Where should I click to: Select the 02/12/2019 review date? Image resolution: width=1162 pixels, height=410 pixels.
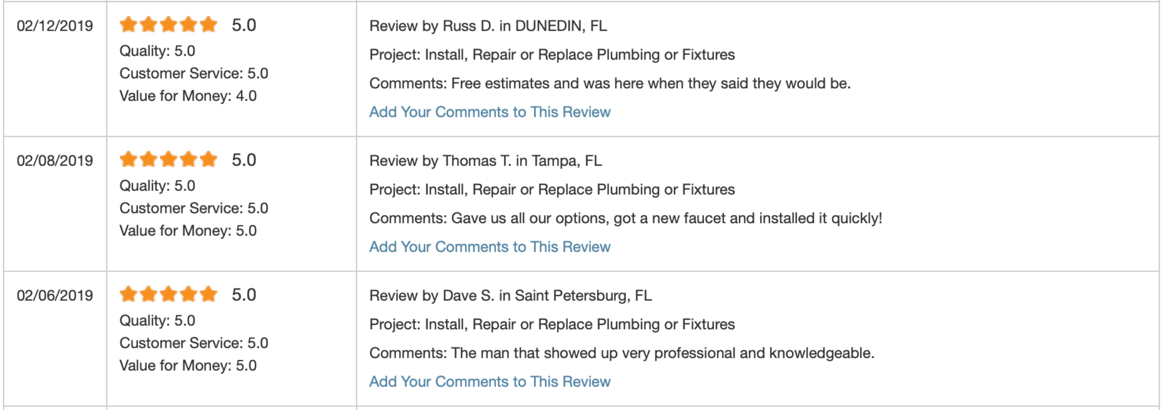pos(55,26)
